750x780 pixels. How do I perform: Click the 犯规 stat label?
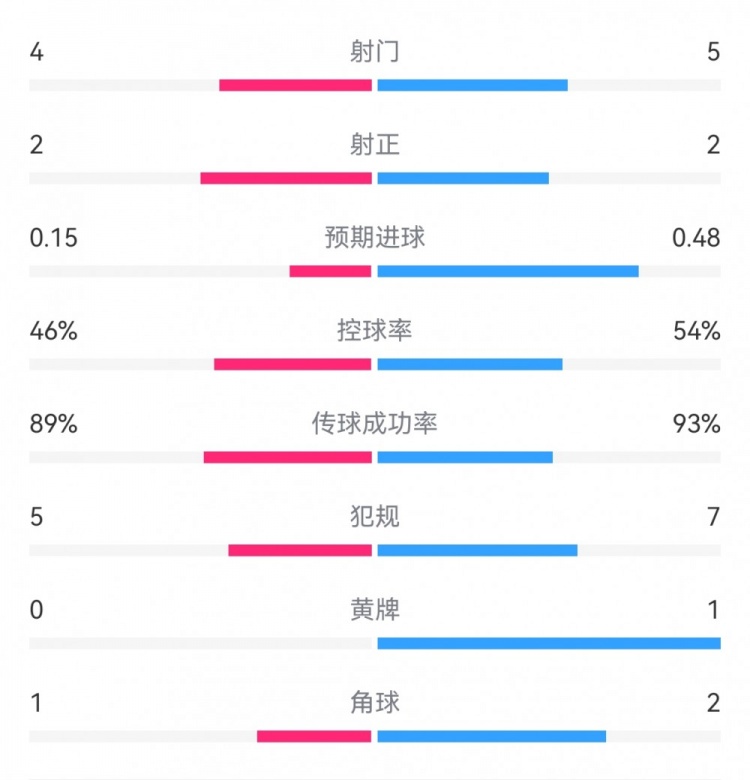point(375,517)
